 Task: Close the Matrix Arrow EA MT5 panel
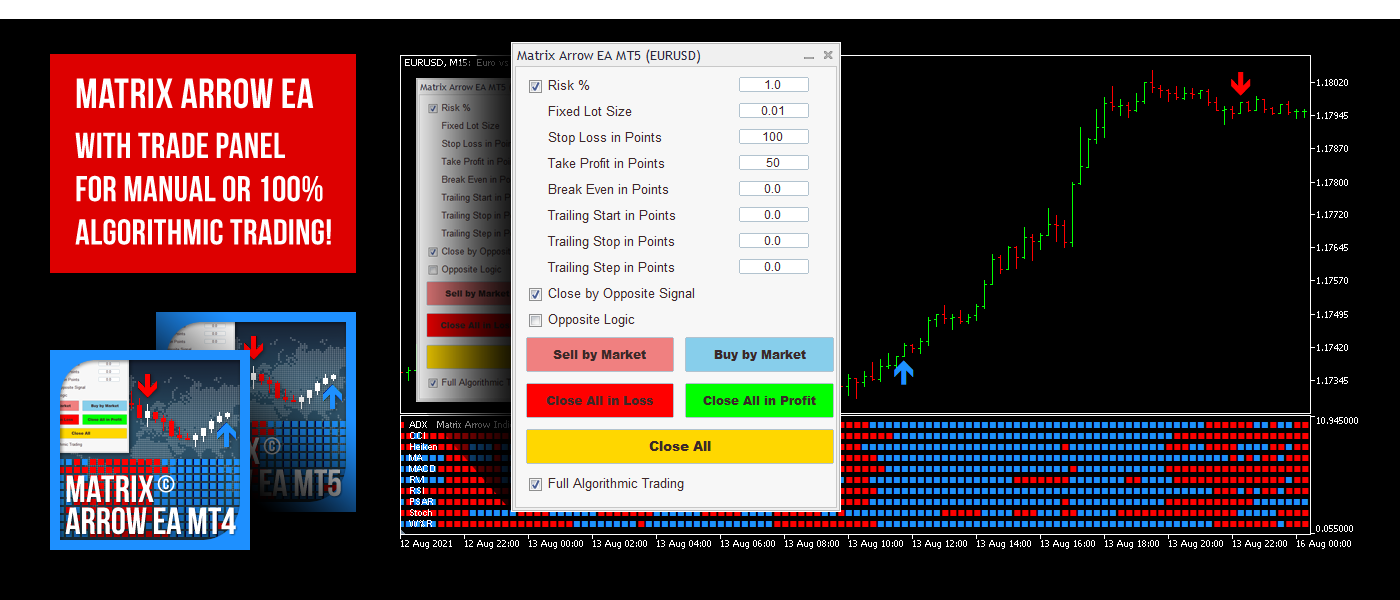tap(828, 55)
